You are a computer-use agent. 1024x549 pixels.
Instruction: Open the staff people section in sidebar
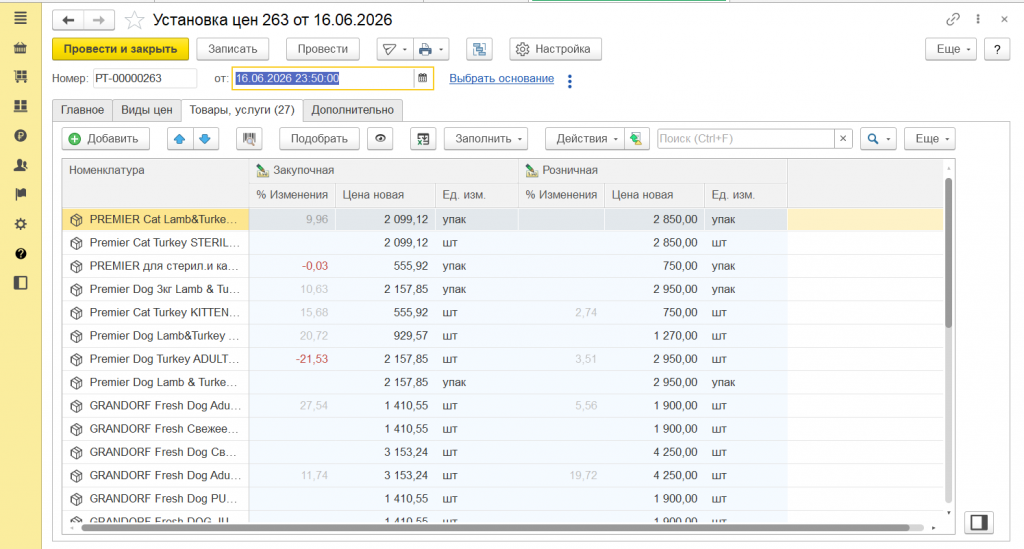[20, 165]
